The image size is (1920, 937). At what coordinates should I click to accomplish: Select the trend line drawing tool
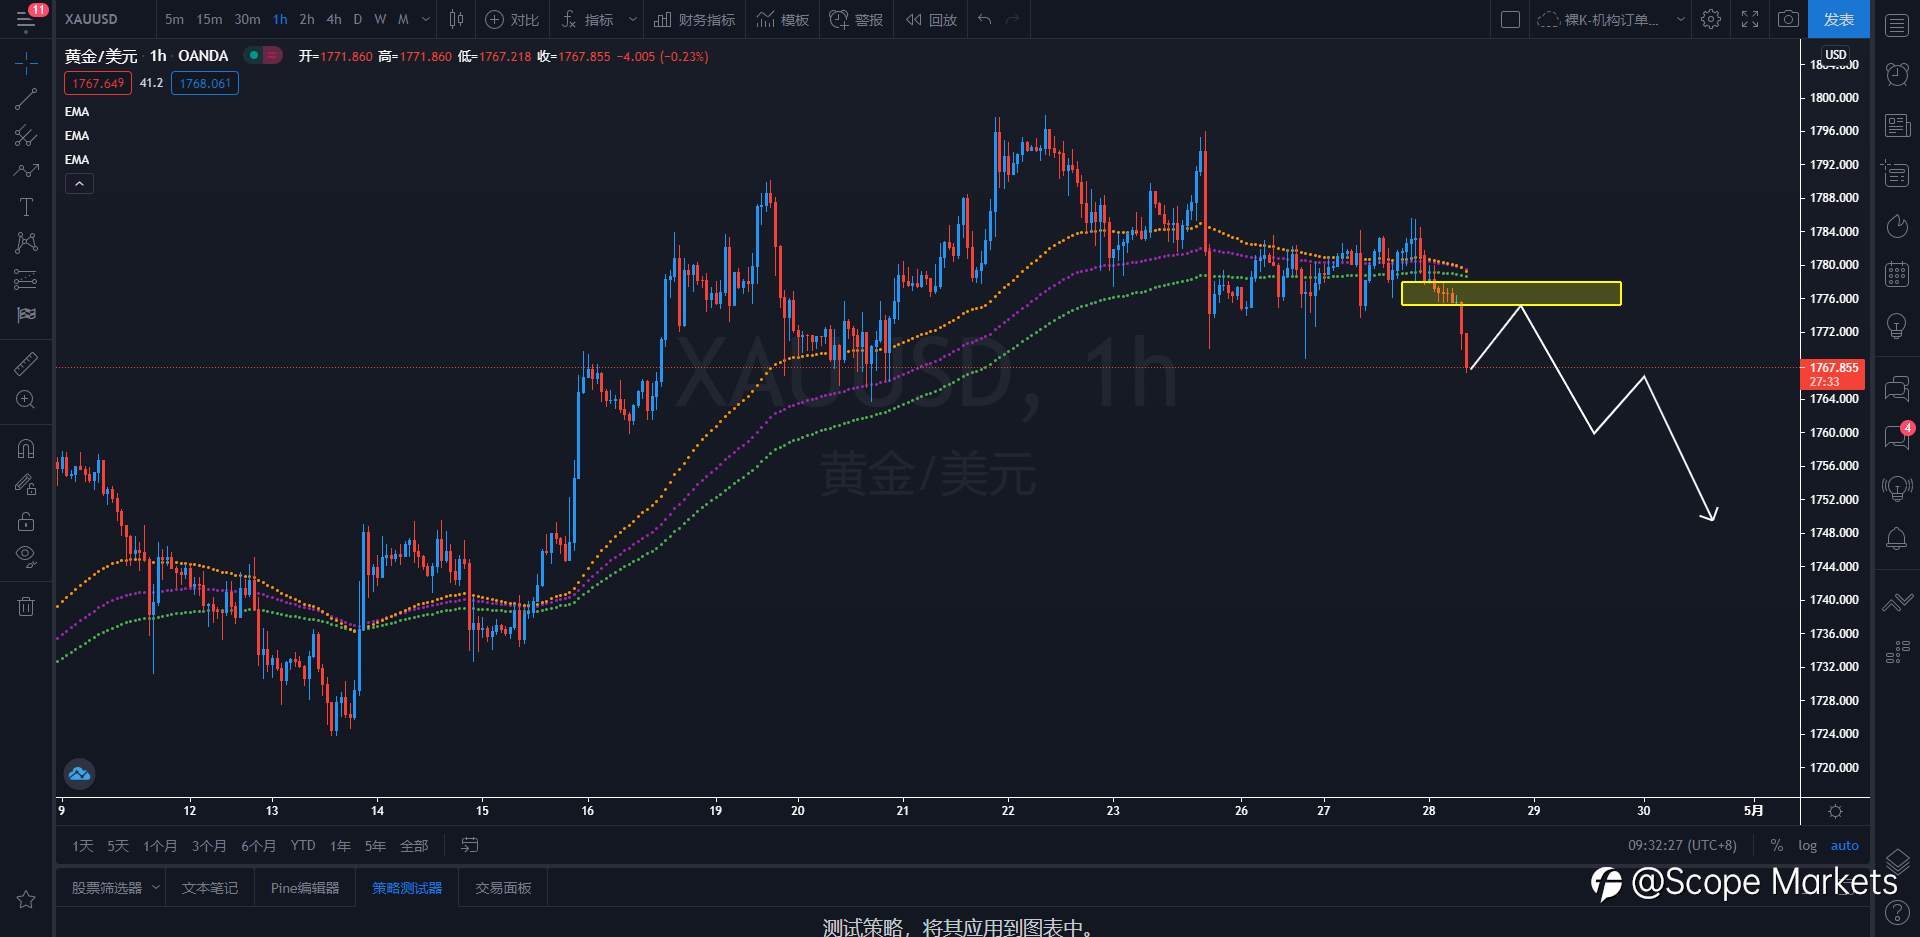click(26, 99)
